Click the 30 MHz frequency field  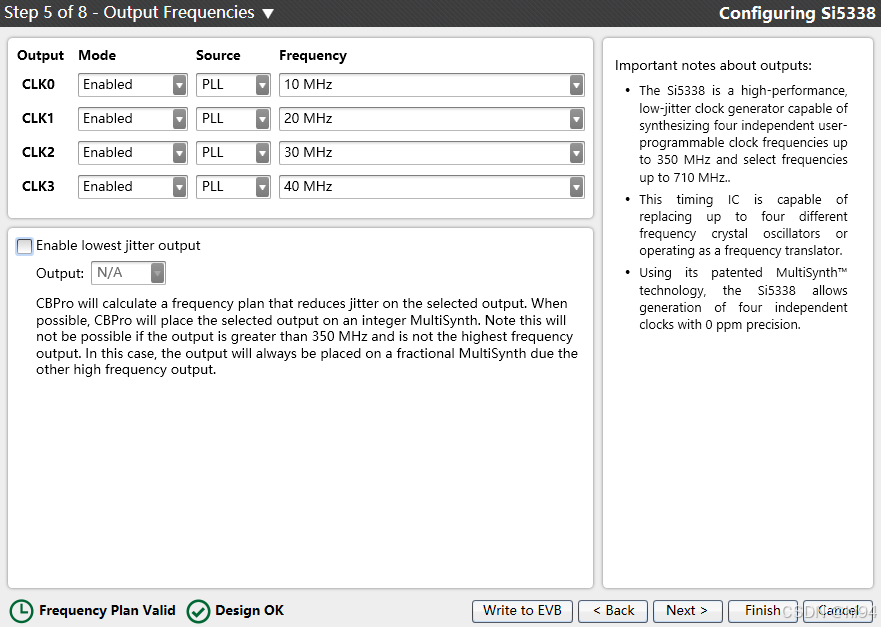(x=432, y=153)
